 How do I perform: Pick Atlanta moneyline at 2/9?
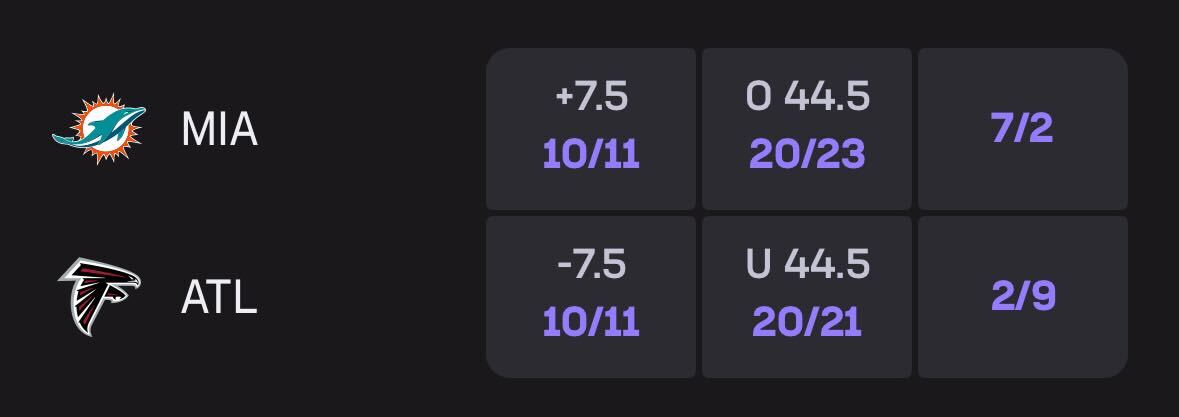(x=1022, y=297)
